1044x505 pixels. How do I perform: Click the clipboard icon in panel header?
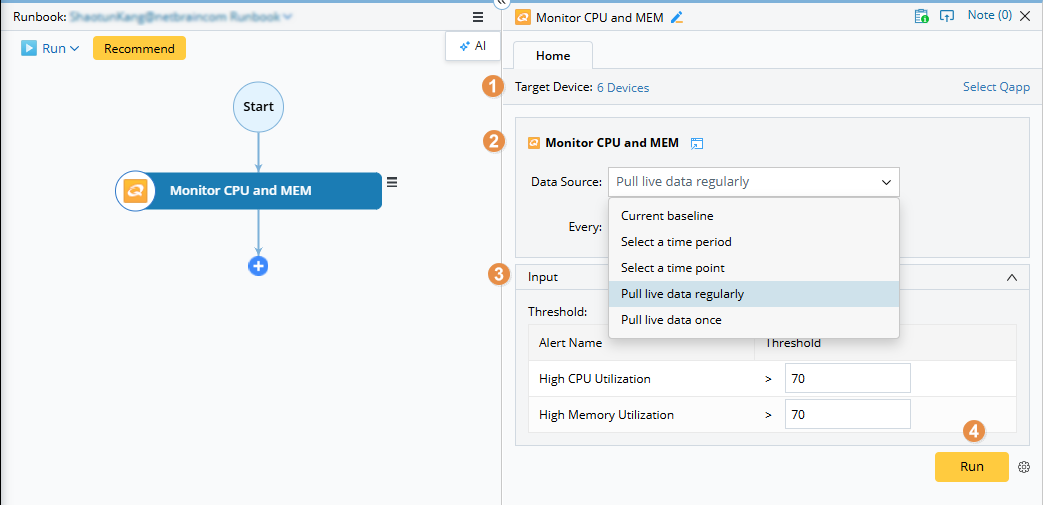click(x=921, y=16)
